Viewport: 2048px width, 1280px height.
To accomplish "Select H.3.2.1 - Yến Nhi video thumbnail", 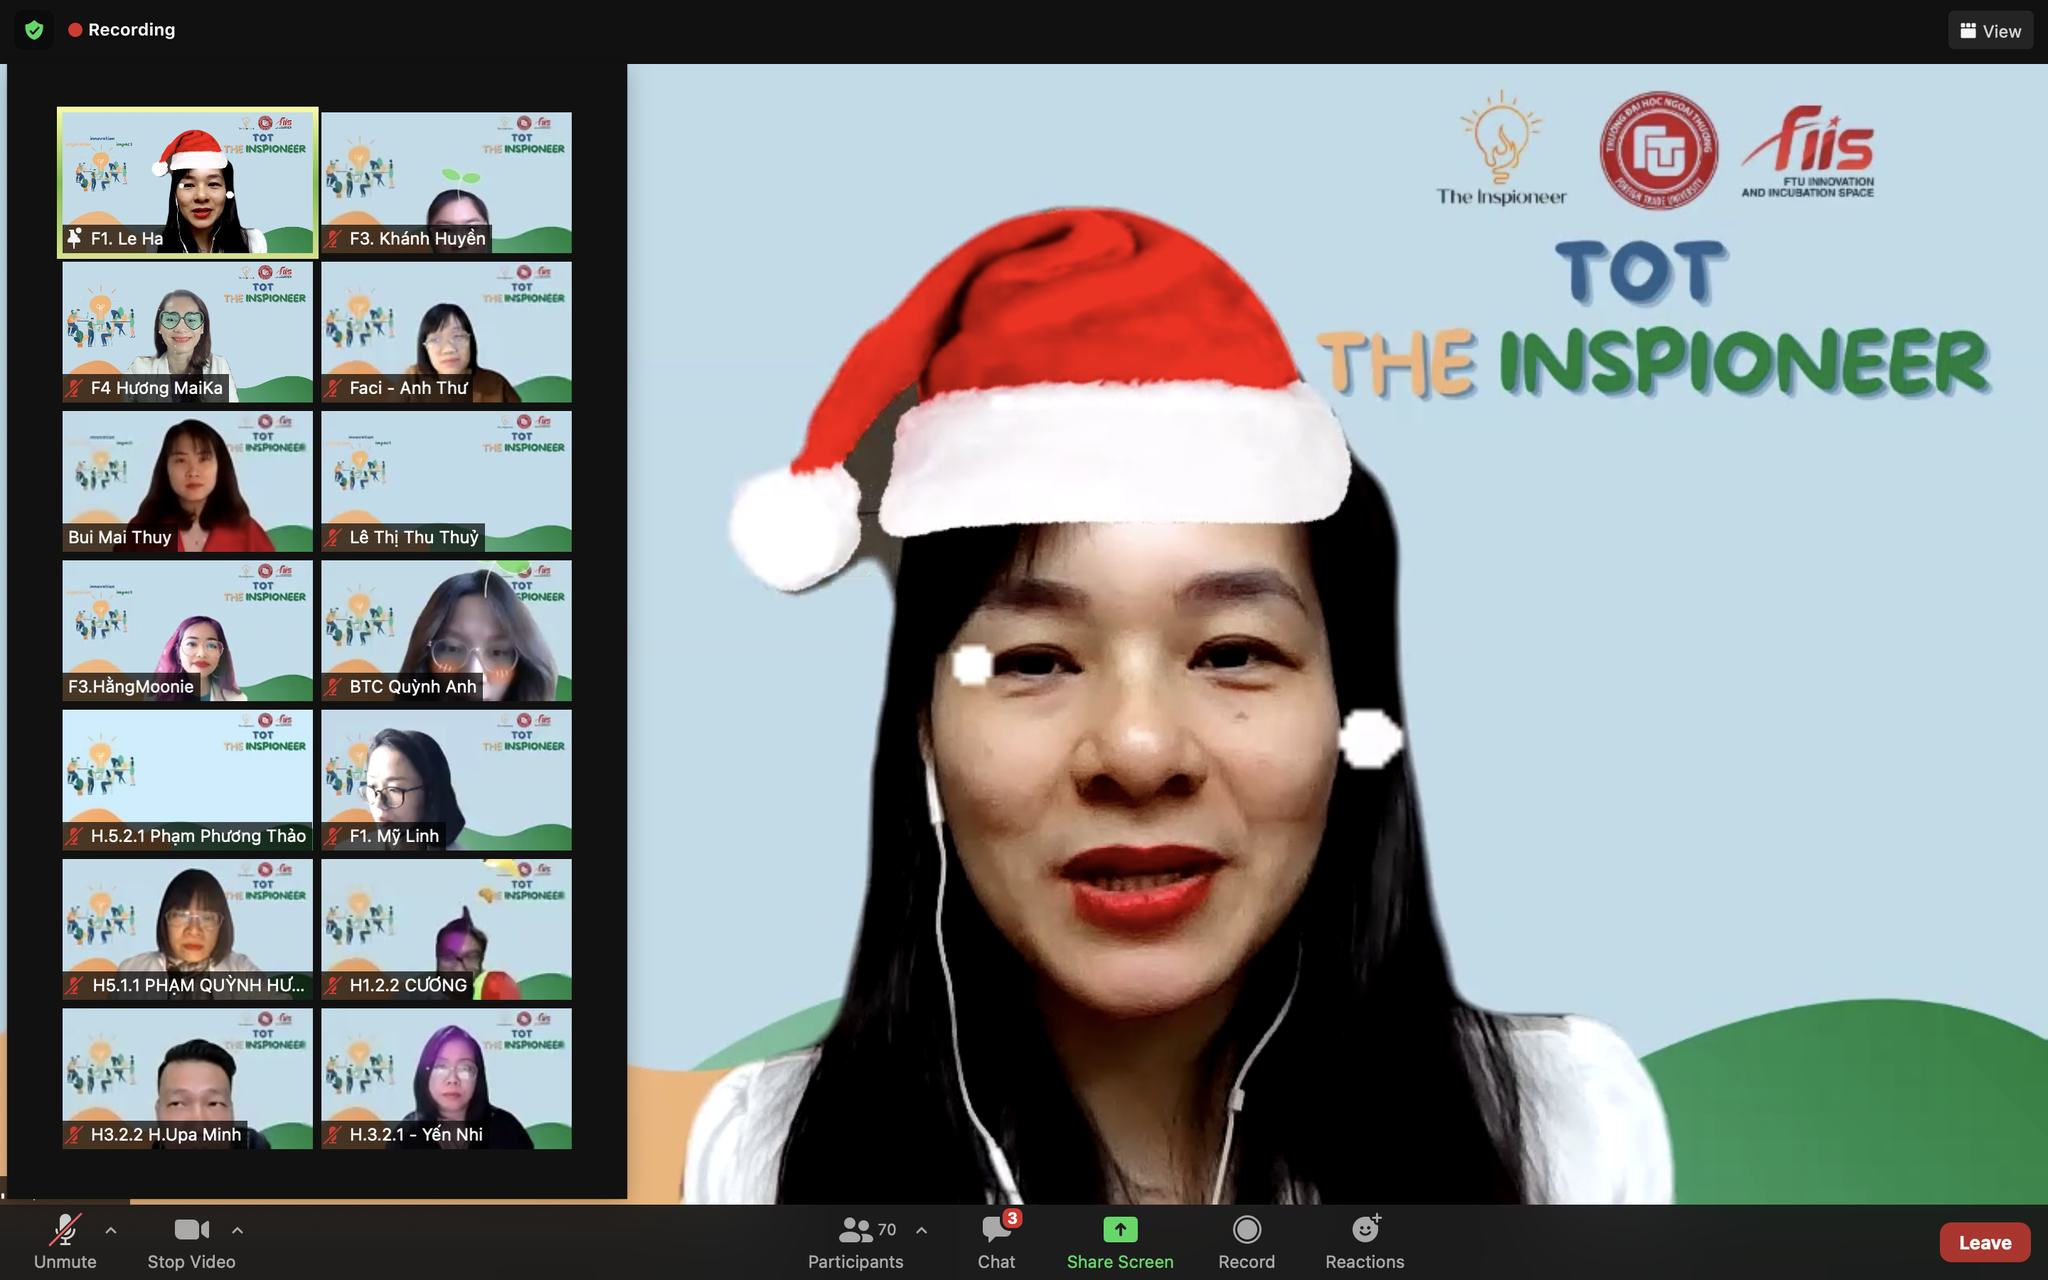I will click(x=446, y=1078).
